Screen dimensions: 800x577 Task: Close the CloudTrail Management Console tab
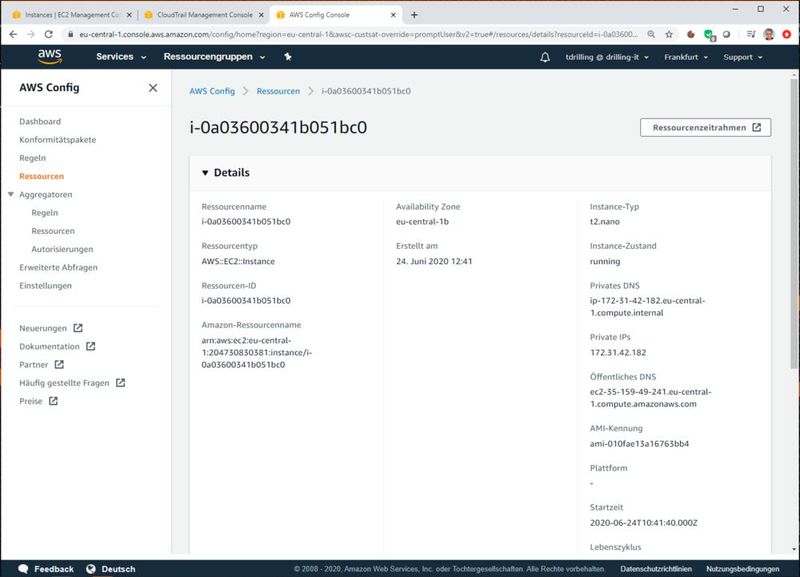click(x=261, y=15)
